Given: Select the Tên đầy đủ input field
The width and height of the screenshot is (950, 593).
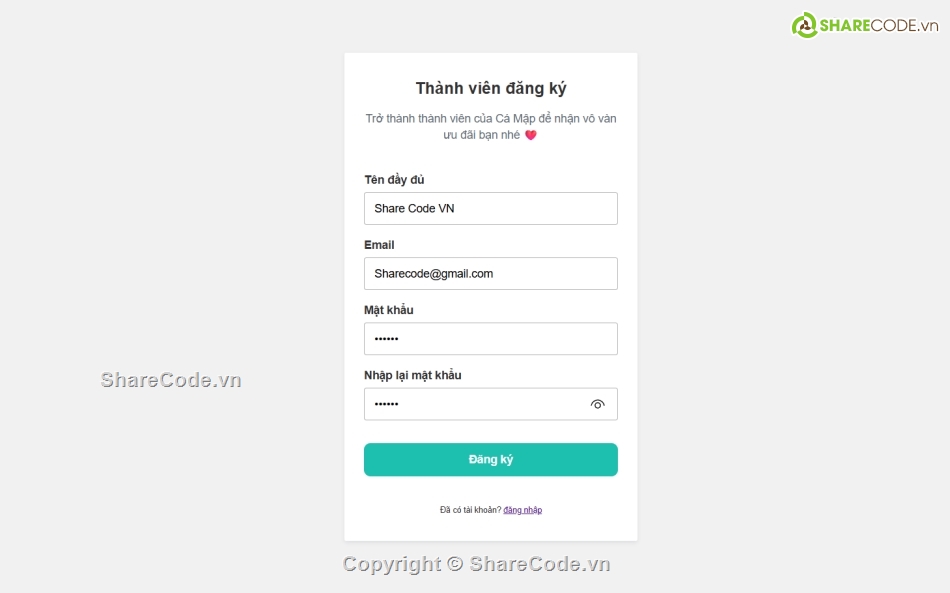Looking at the screenshot, I should point(490,208).
